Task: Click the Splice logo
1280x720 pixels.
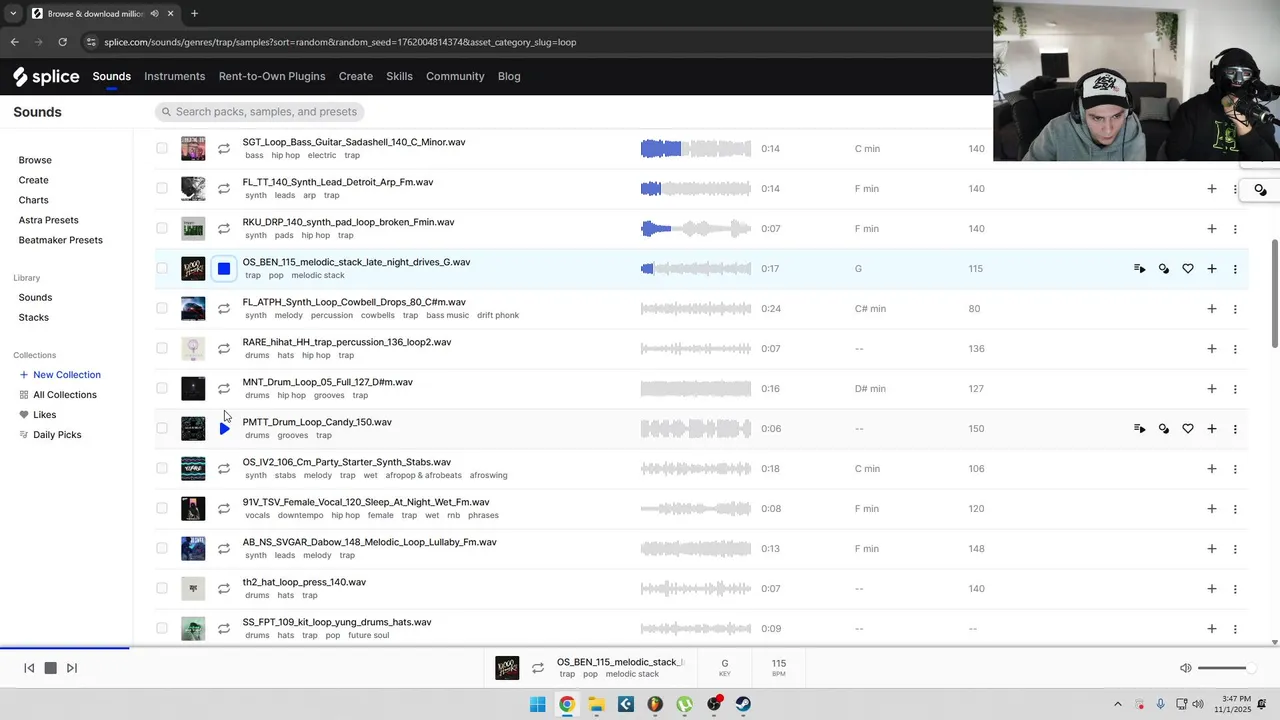Action: [46, 76]
